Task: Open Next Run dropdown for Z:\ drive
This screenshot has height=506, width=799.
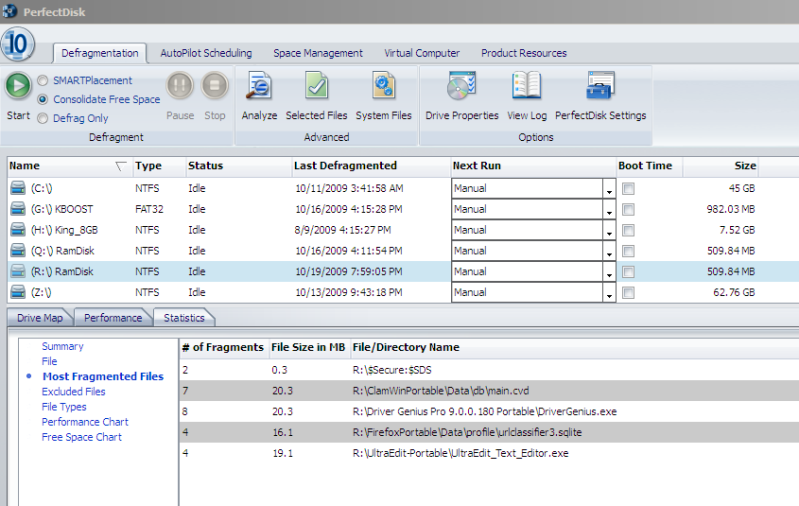Action: pos(609,294)
